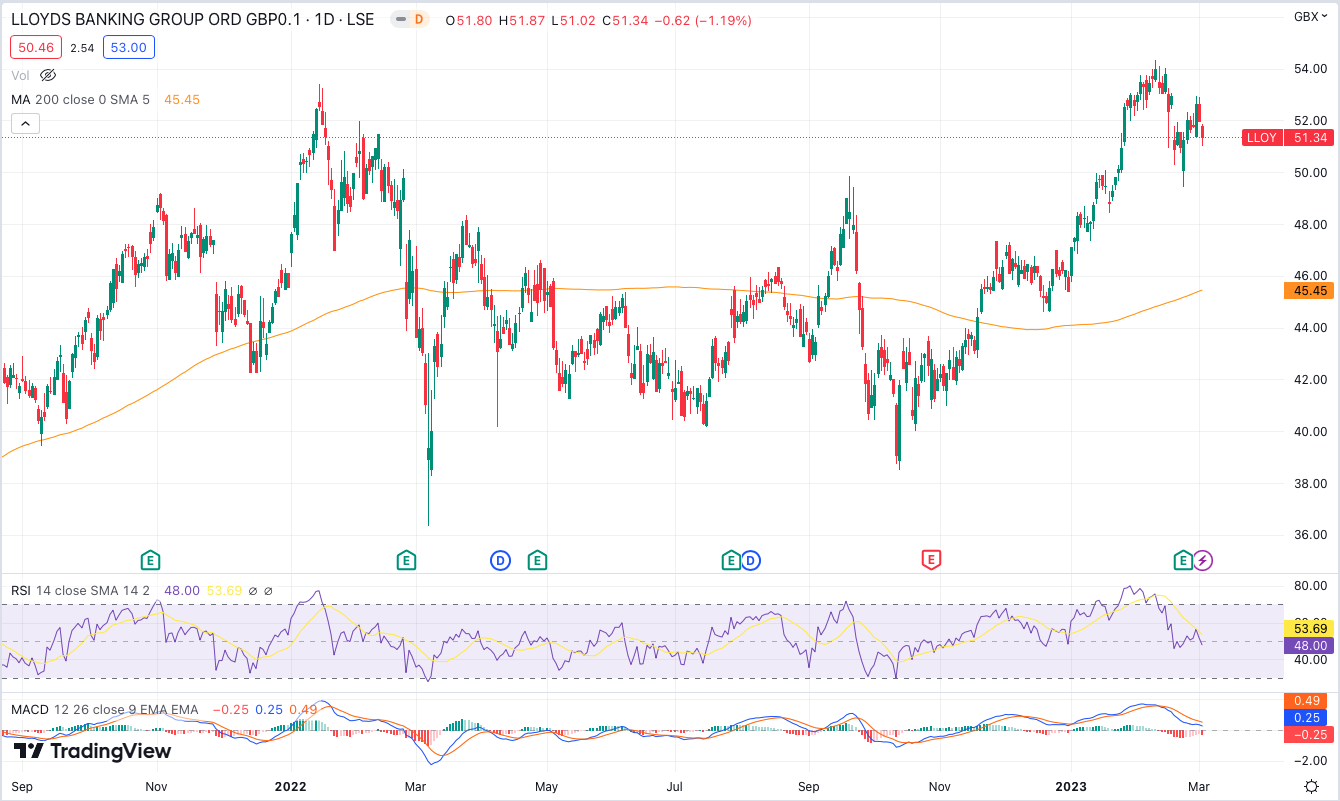The image size is (1340, 801).
Task: Open chart settings gear icon
Action: (1311, 786)
